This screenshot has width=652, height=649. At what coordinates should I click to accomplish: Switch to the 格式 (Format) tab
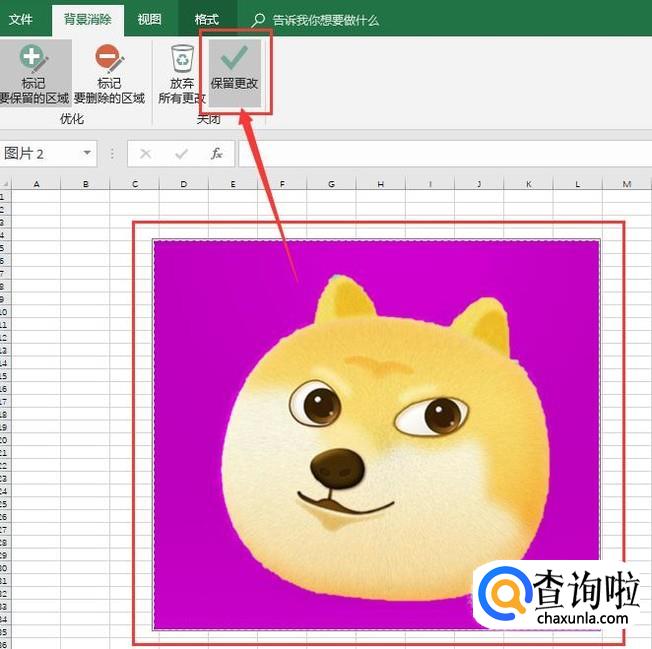click(x=207, y=19)
